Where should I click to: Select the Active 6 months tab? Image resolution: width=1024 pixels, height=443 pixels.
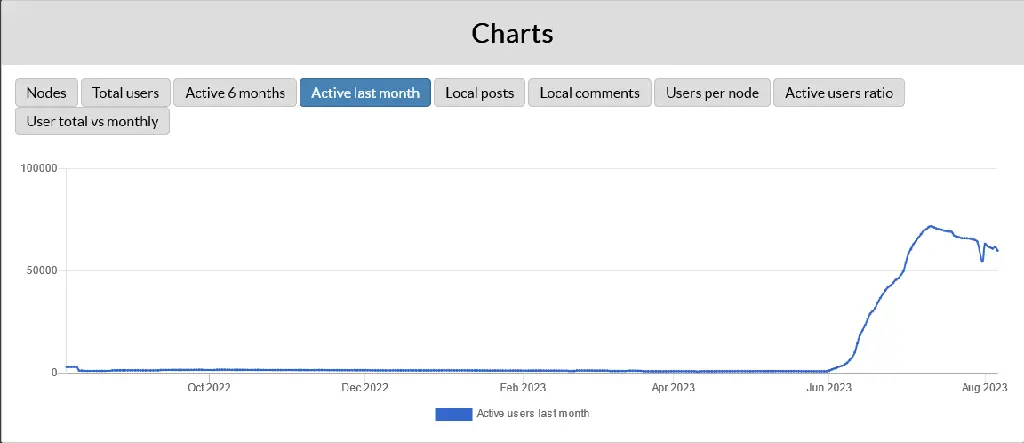(x=235, y=93)
